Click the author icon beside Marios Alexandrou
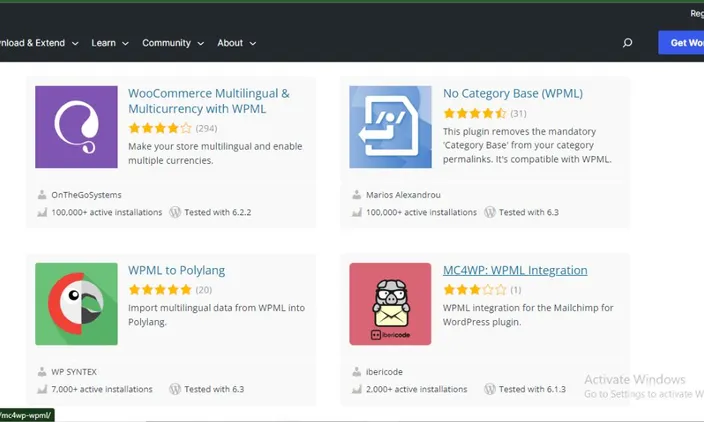 [x=356, y=195]
